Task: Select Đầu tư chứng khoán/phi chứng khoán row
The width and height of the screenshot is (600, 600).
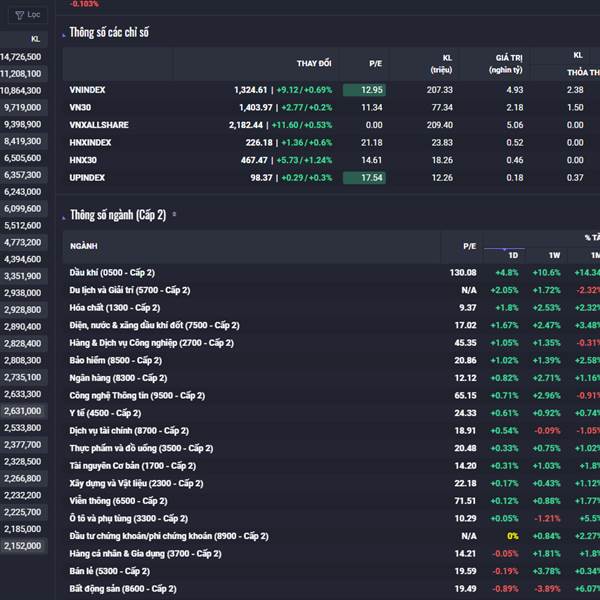Action: (x=331, y=536)
